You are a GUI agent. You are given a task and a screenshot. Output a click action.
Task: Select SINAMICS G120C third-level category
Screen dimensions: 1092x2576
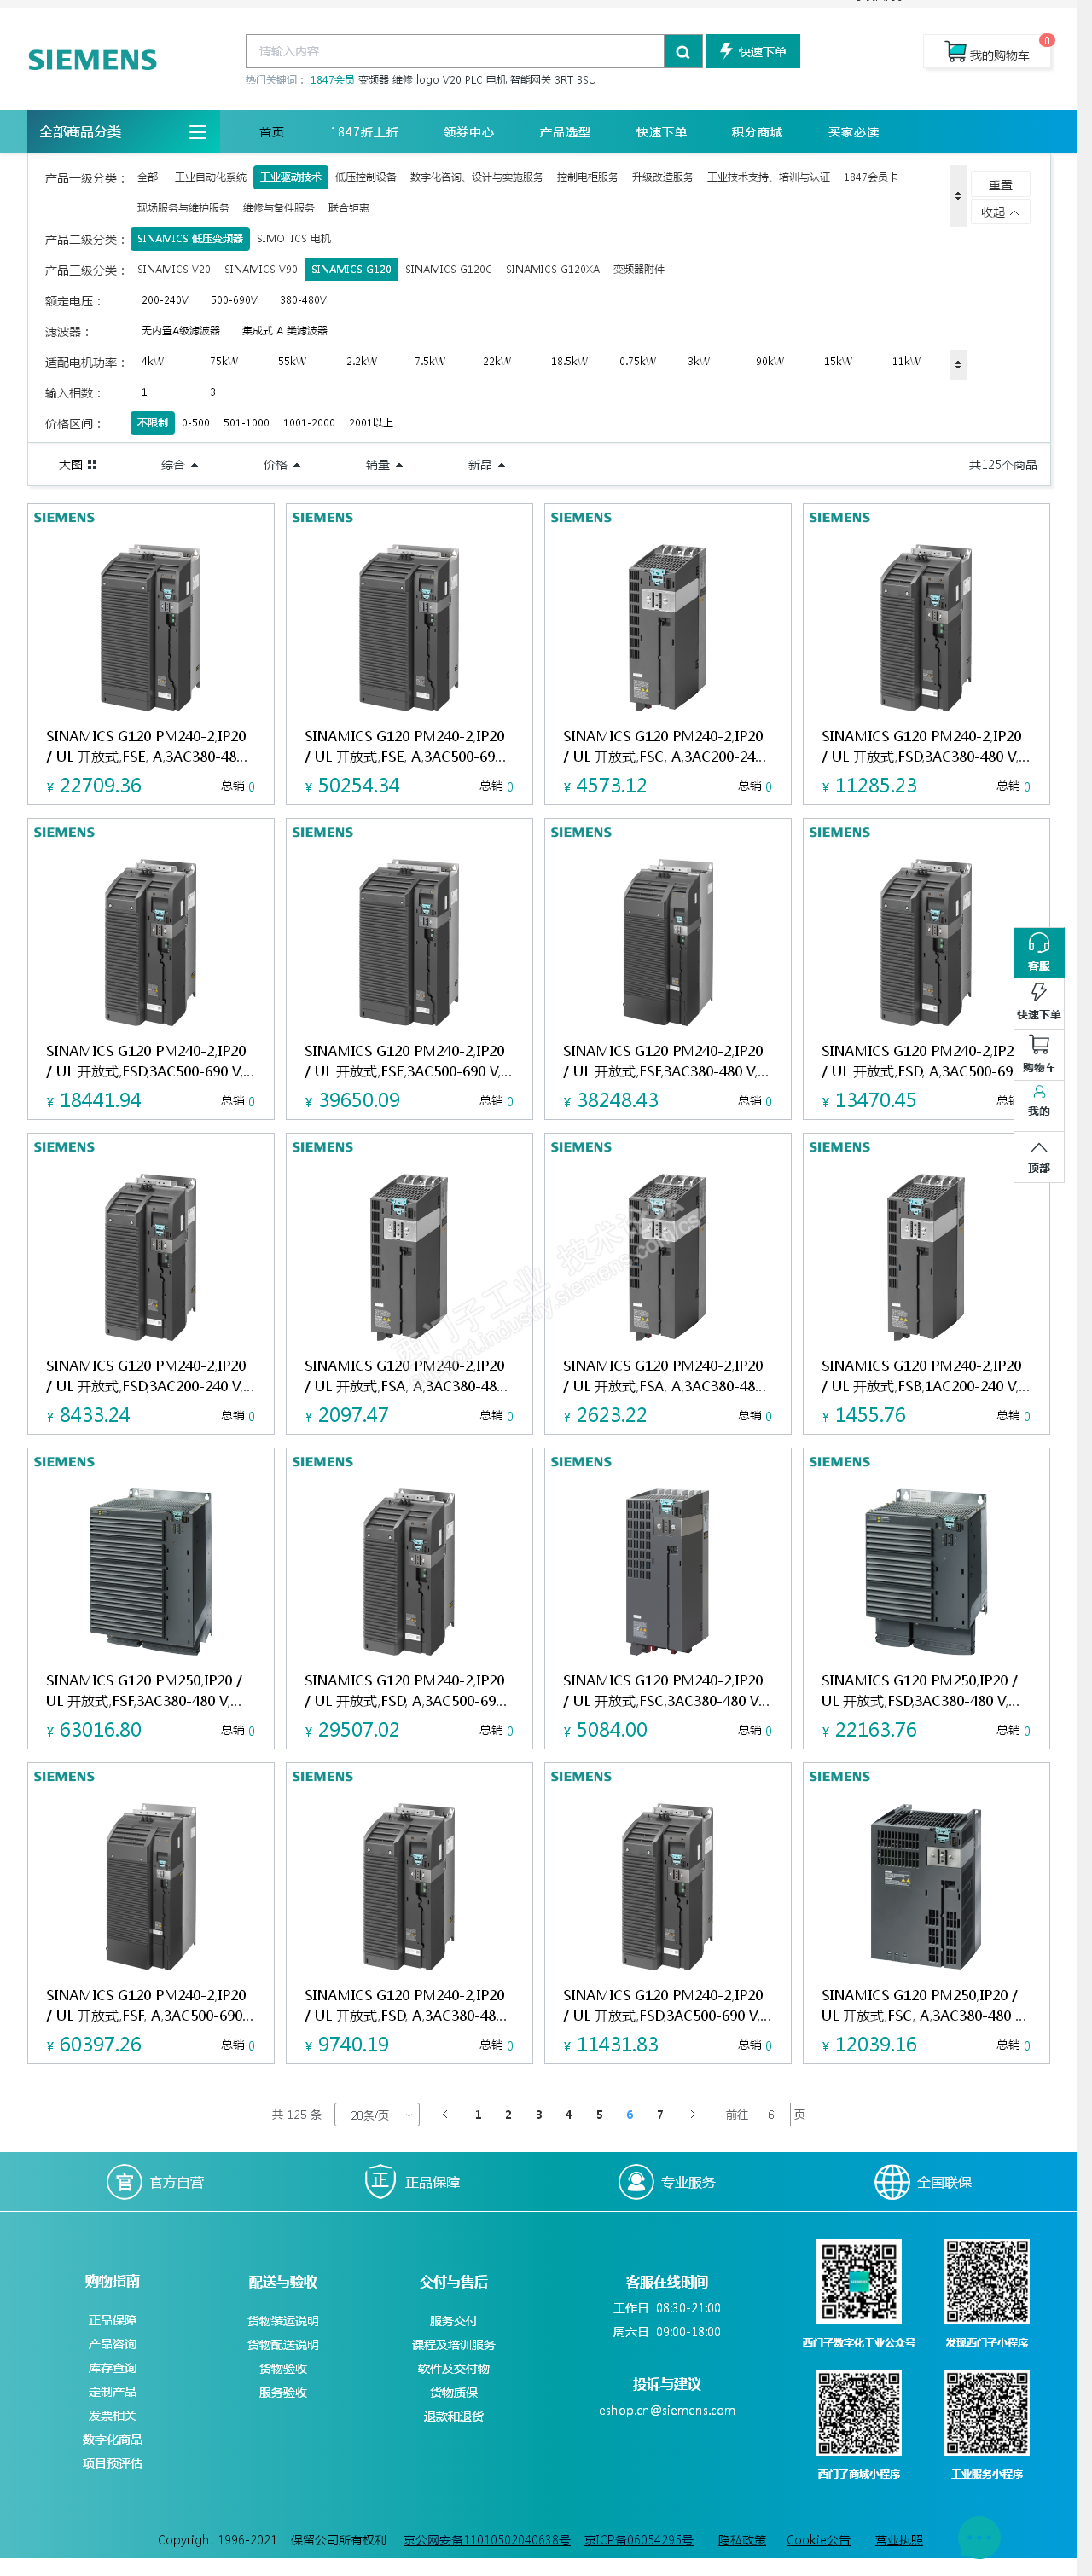coord(448,269)
